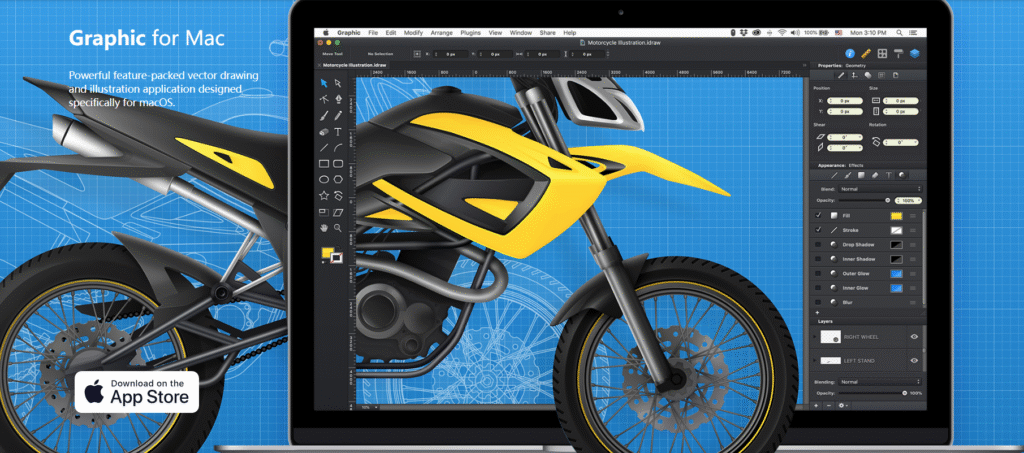Image resolution: width=1024 pixels, height=453 pixels.
Task: Expand the LEFT STAND layer
Action: [x=814, y=360]
